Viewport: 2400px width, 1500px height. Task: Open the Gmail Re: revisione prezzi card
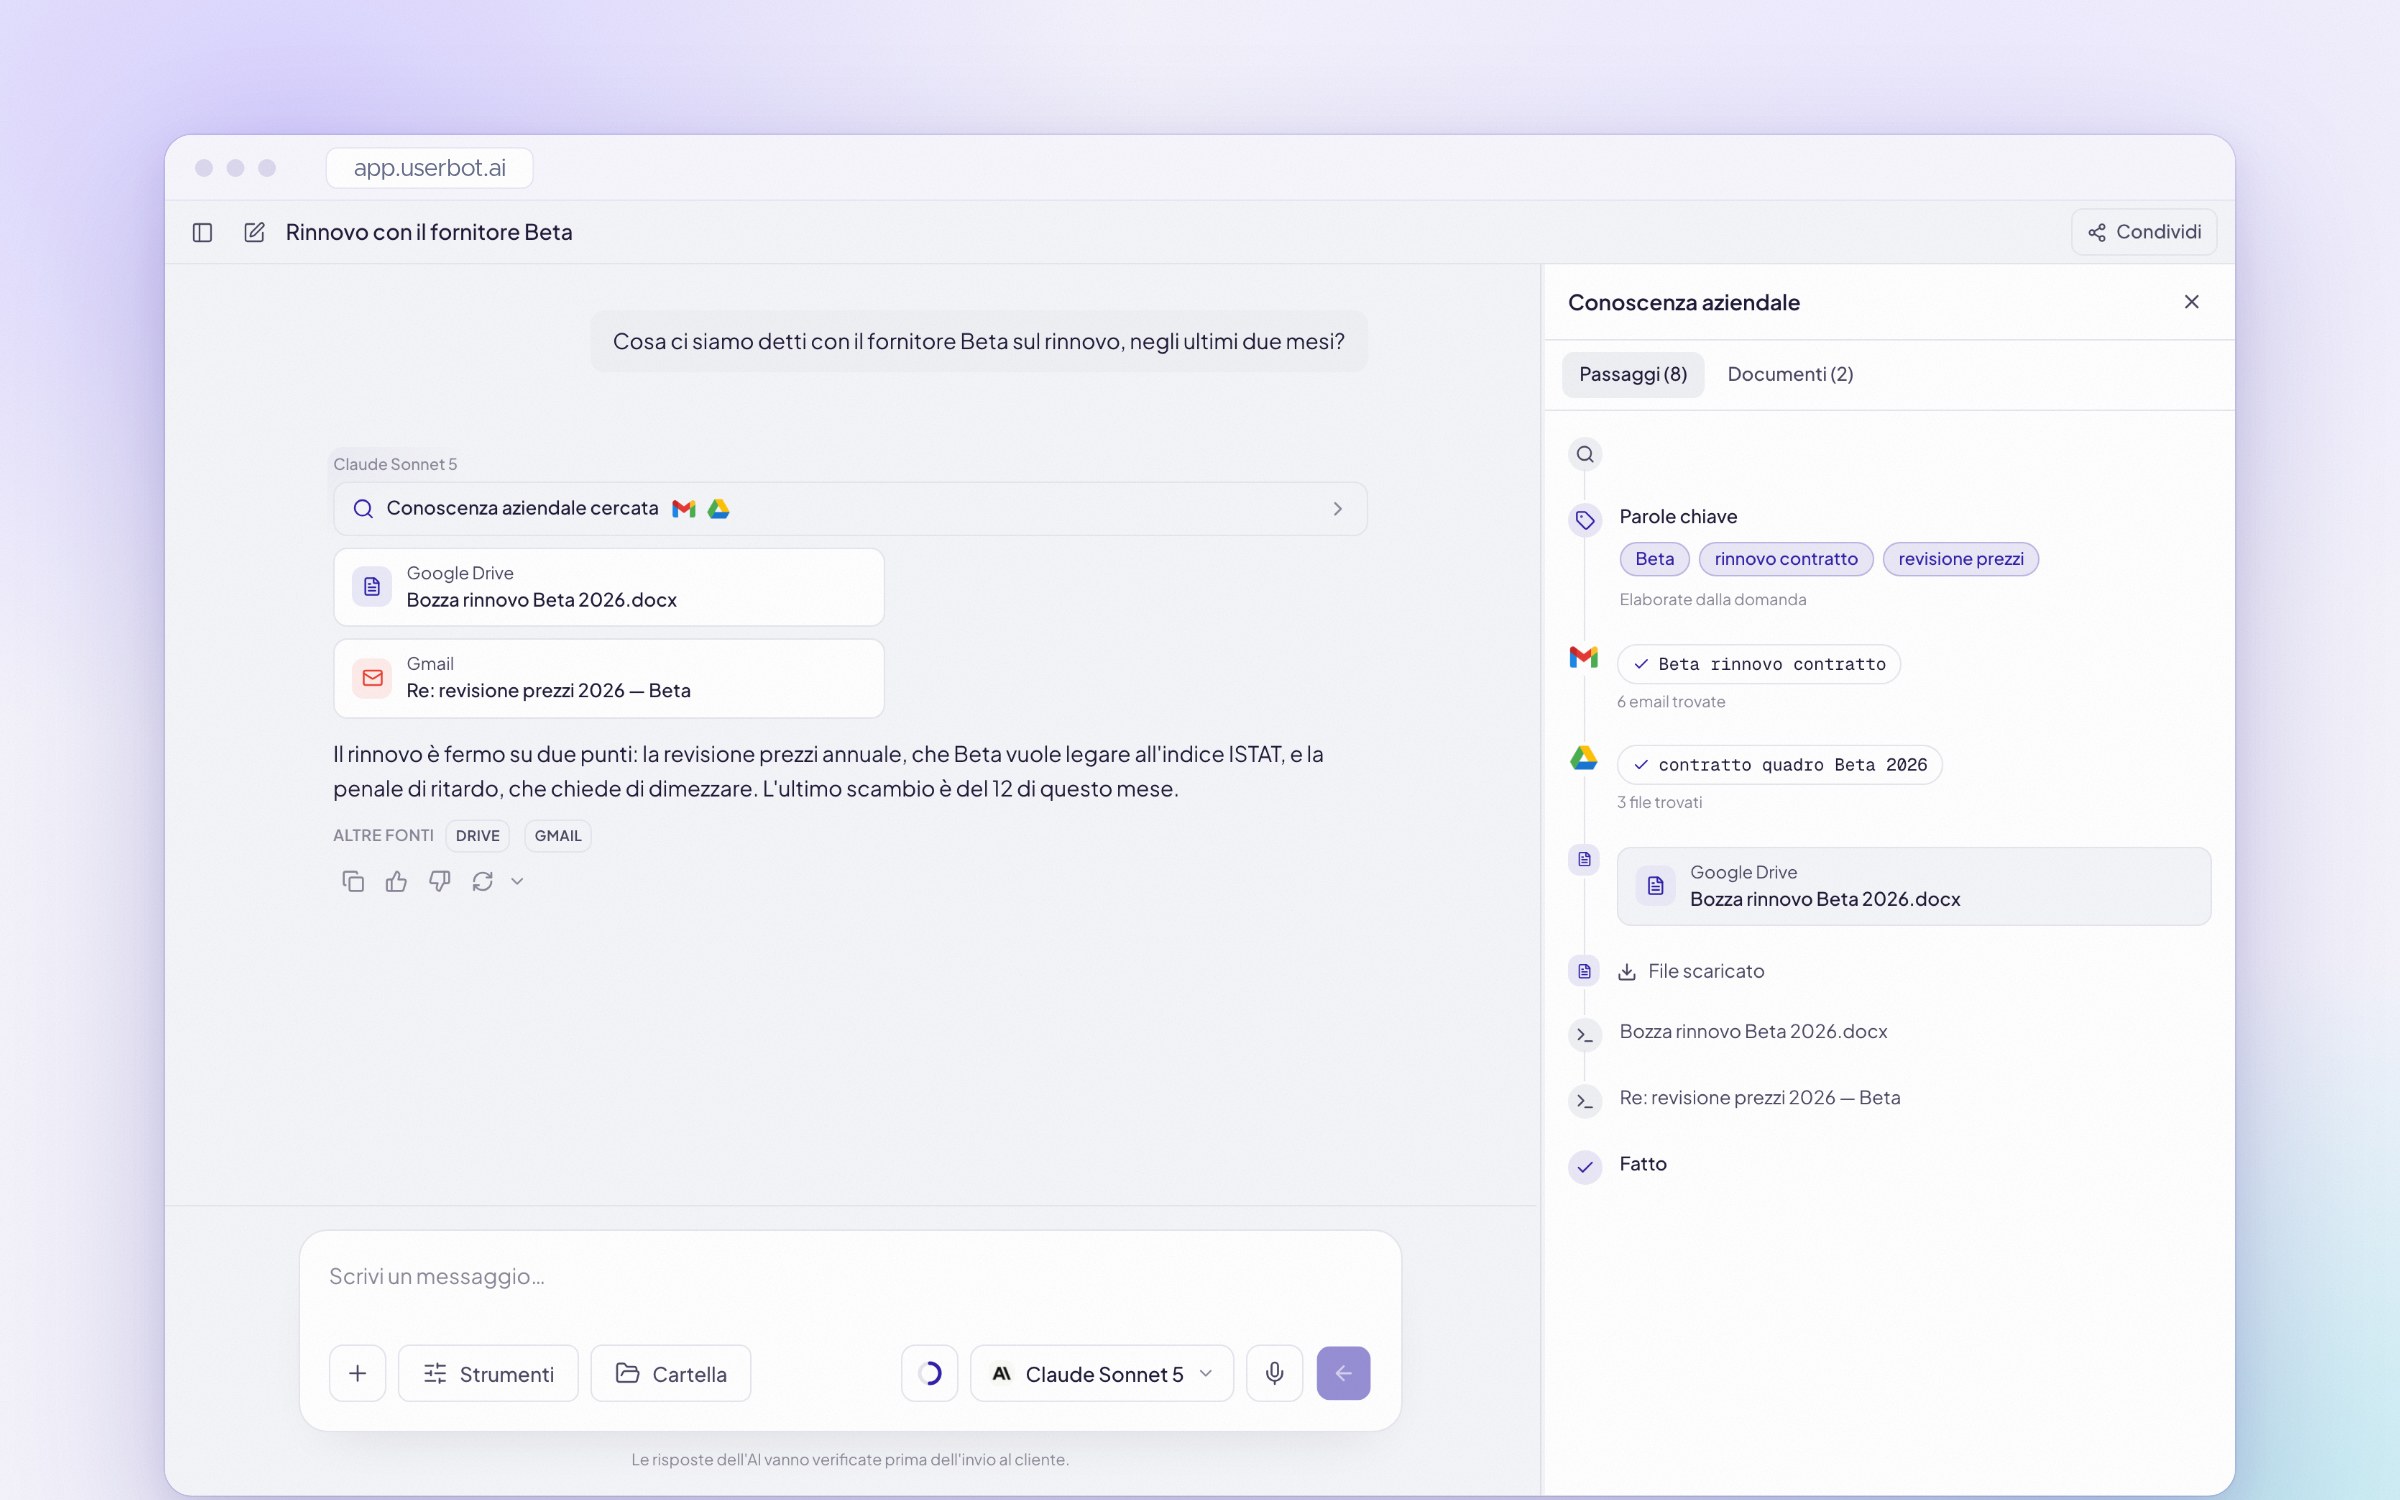pyautogui.click(x=609, y=678)
